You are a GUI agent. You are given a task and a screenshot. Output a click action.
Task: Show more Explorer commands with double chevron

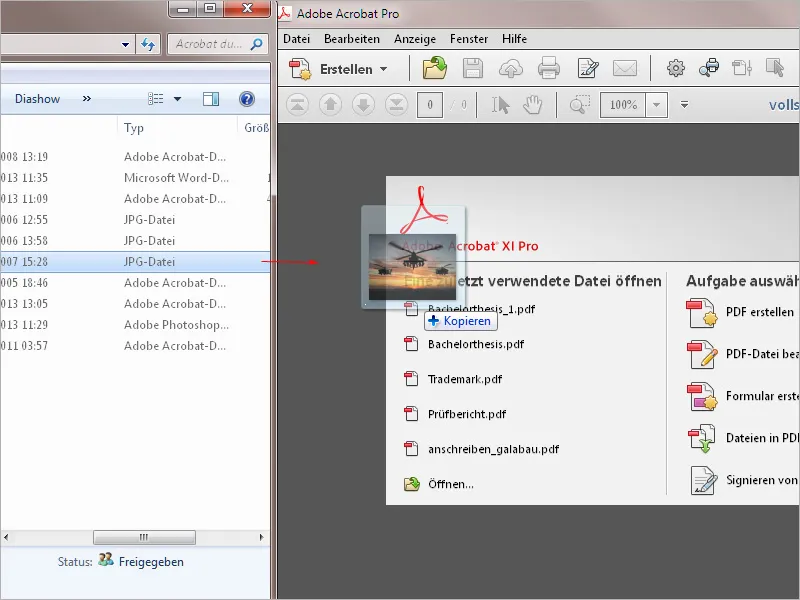tap(87, 98)
